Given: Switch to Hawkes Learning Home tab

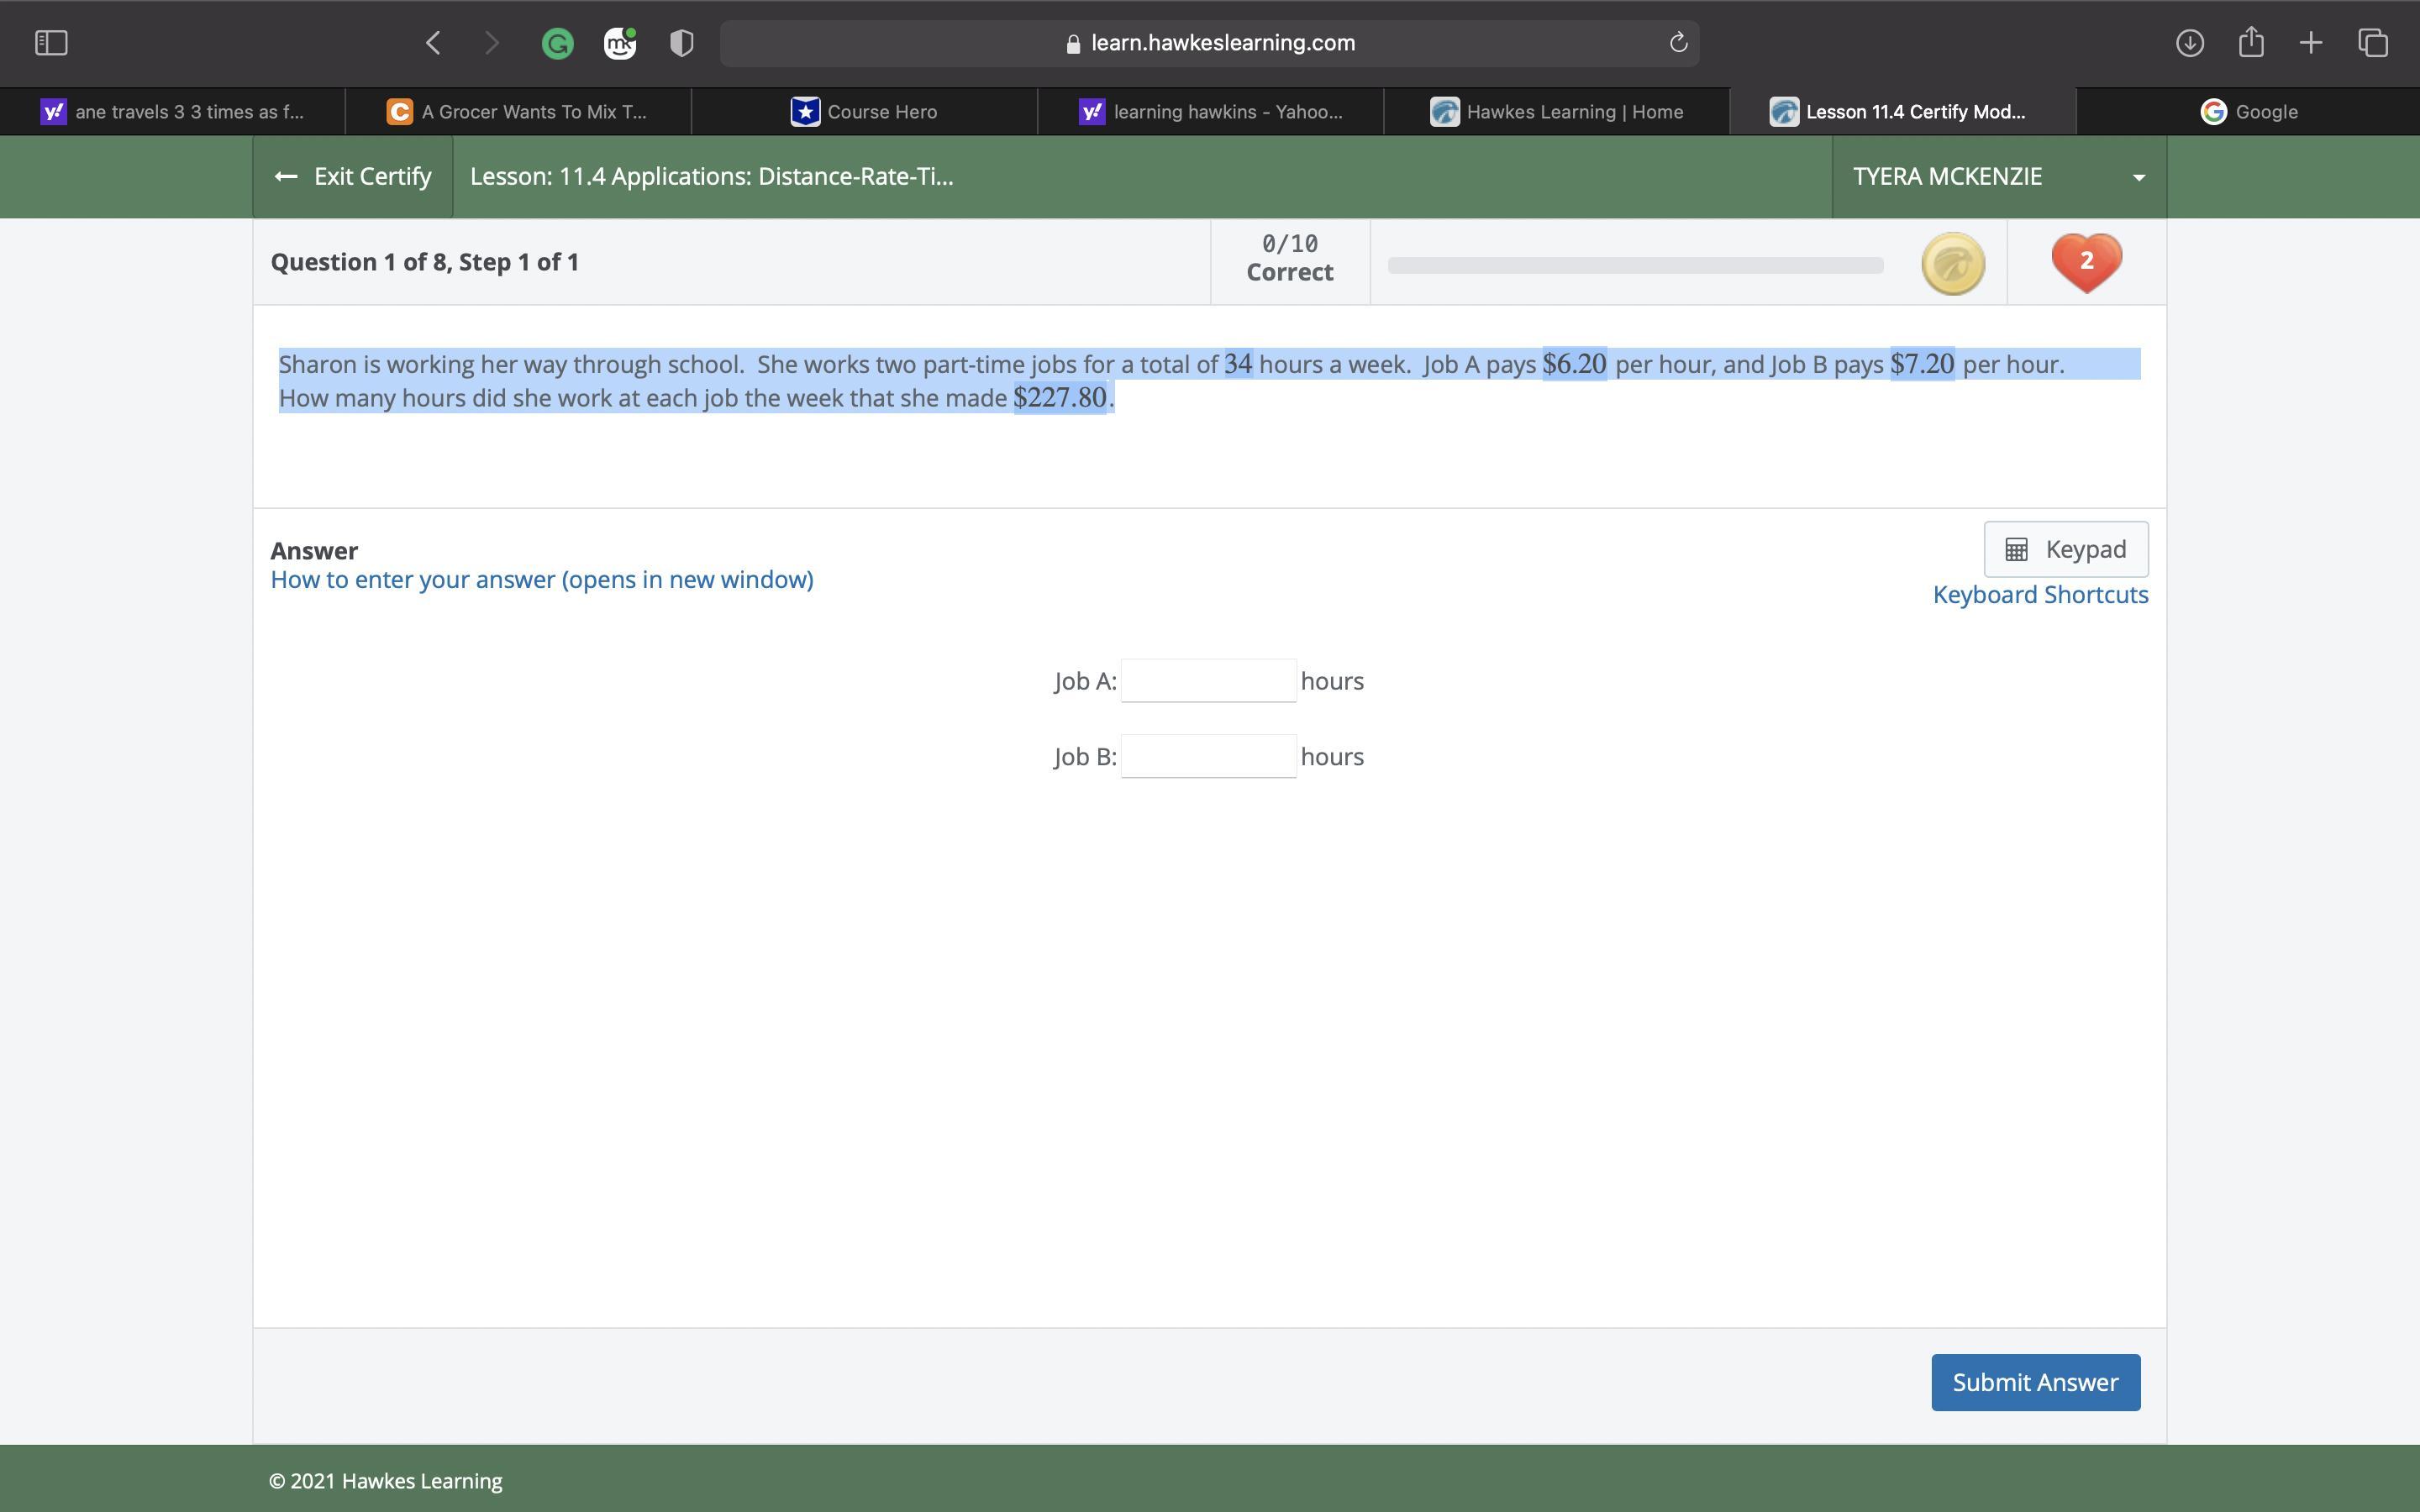Looking at the screenshot, I should pos(1556,112).
